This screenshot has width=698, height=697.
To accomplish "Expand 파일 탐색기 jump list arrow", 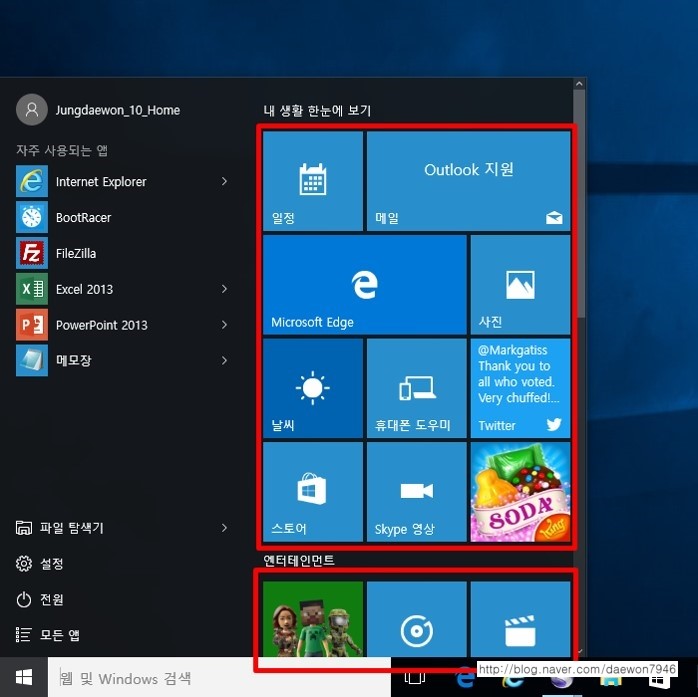I will tap(224, 528).
